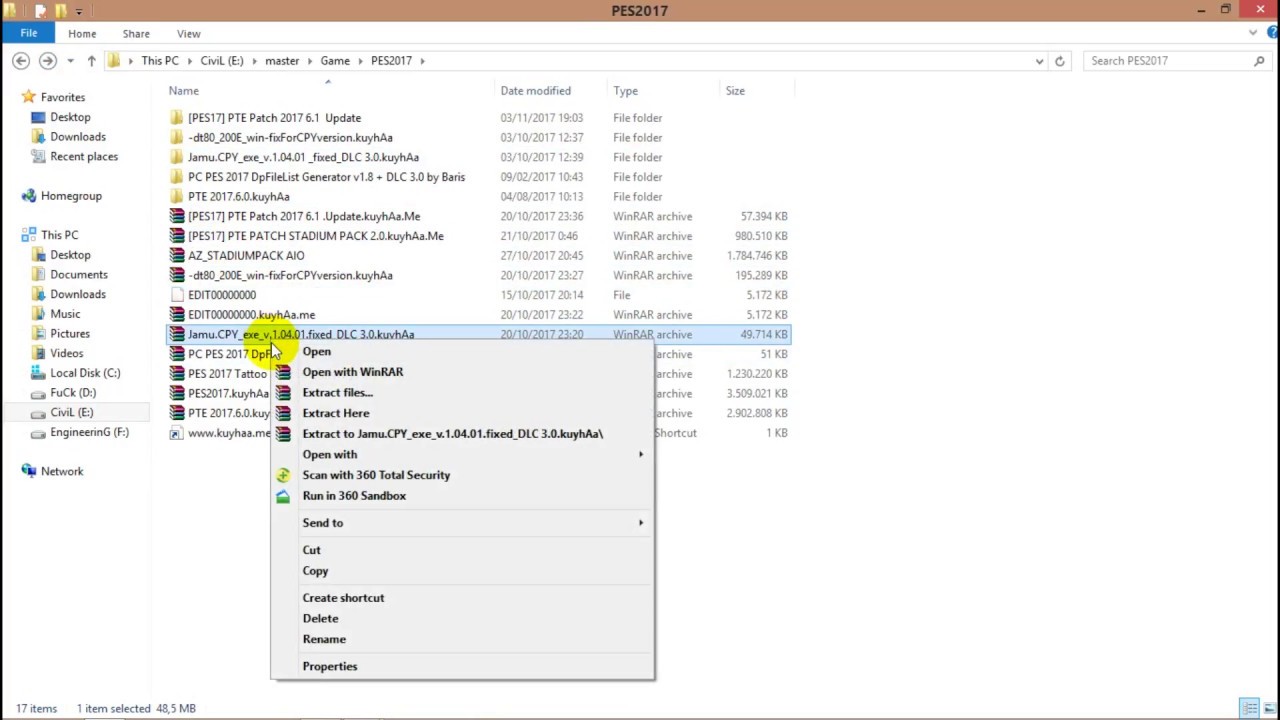This screenshot has width=1280, height=720.
Task: Choose Extract Here in the context menu
Action: click(x=336, y=413)
